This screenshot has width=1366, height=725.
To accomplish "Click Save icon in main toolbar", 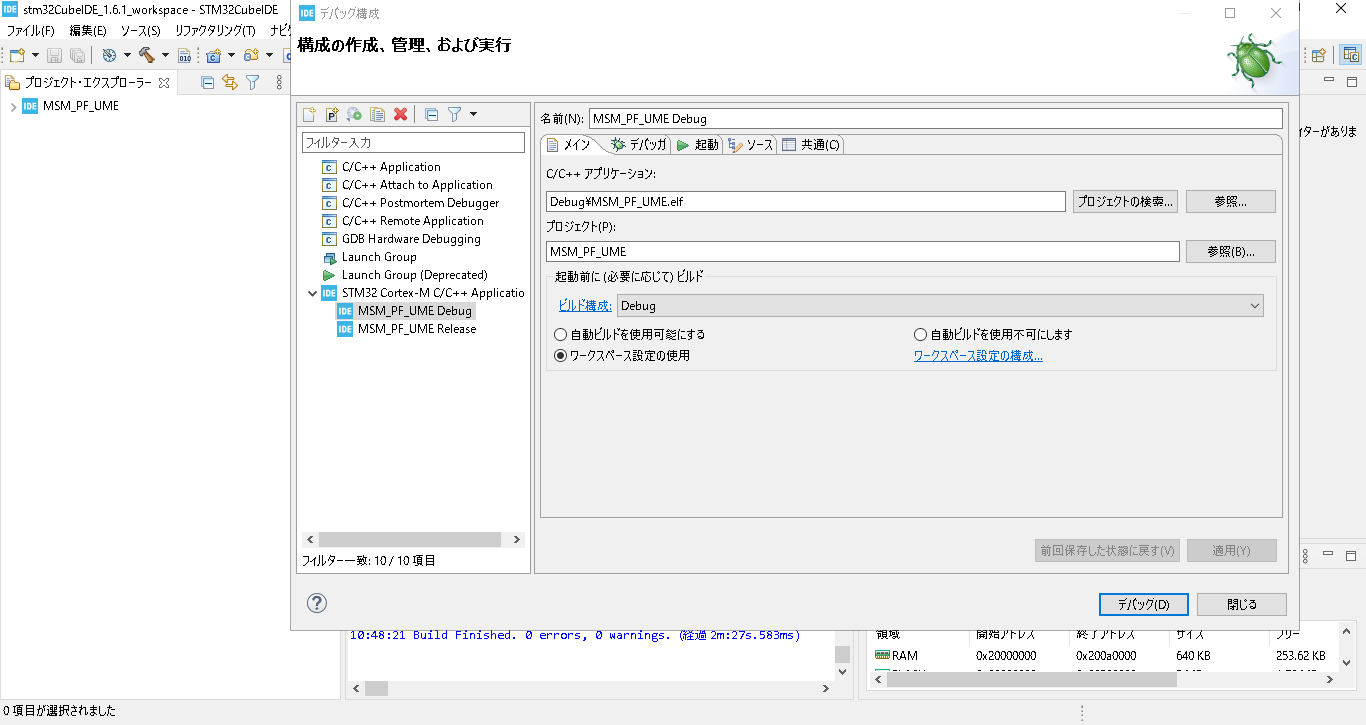I will 55,55.
